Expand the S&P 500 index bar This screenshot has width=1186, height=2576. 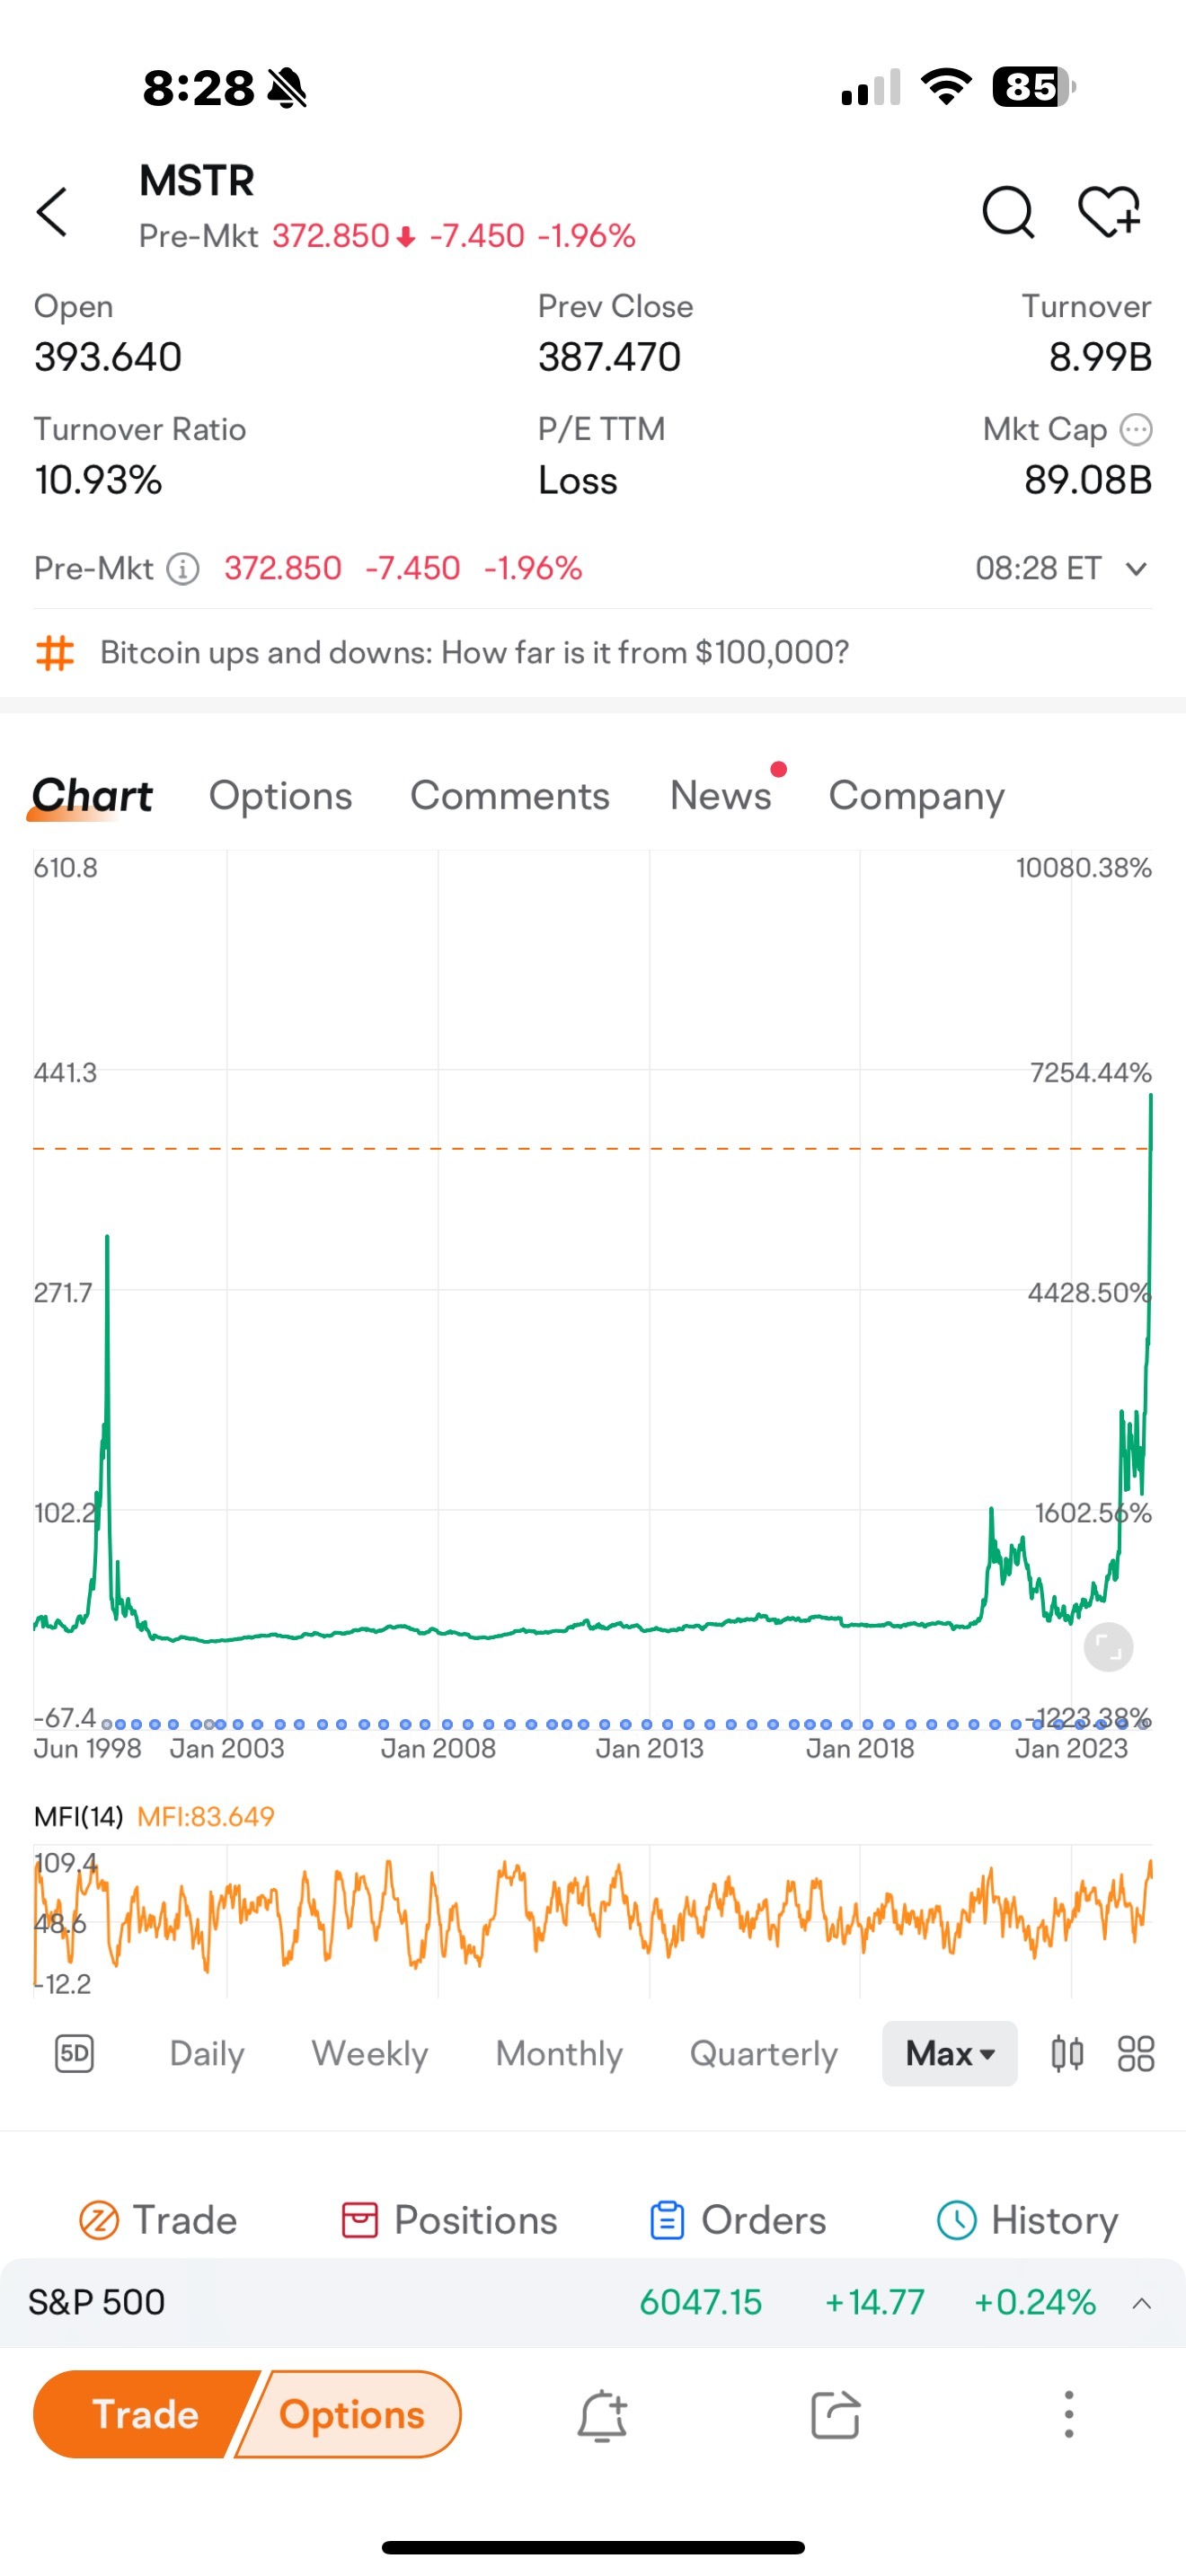coord(1141,2303)
